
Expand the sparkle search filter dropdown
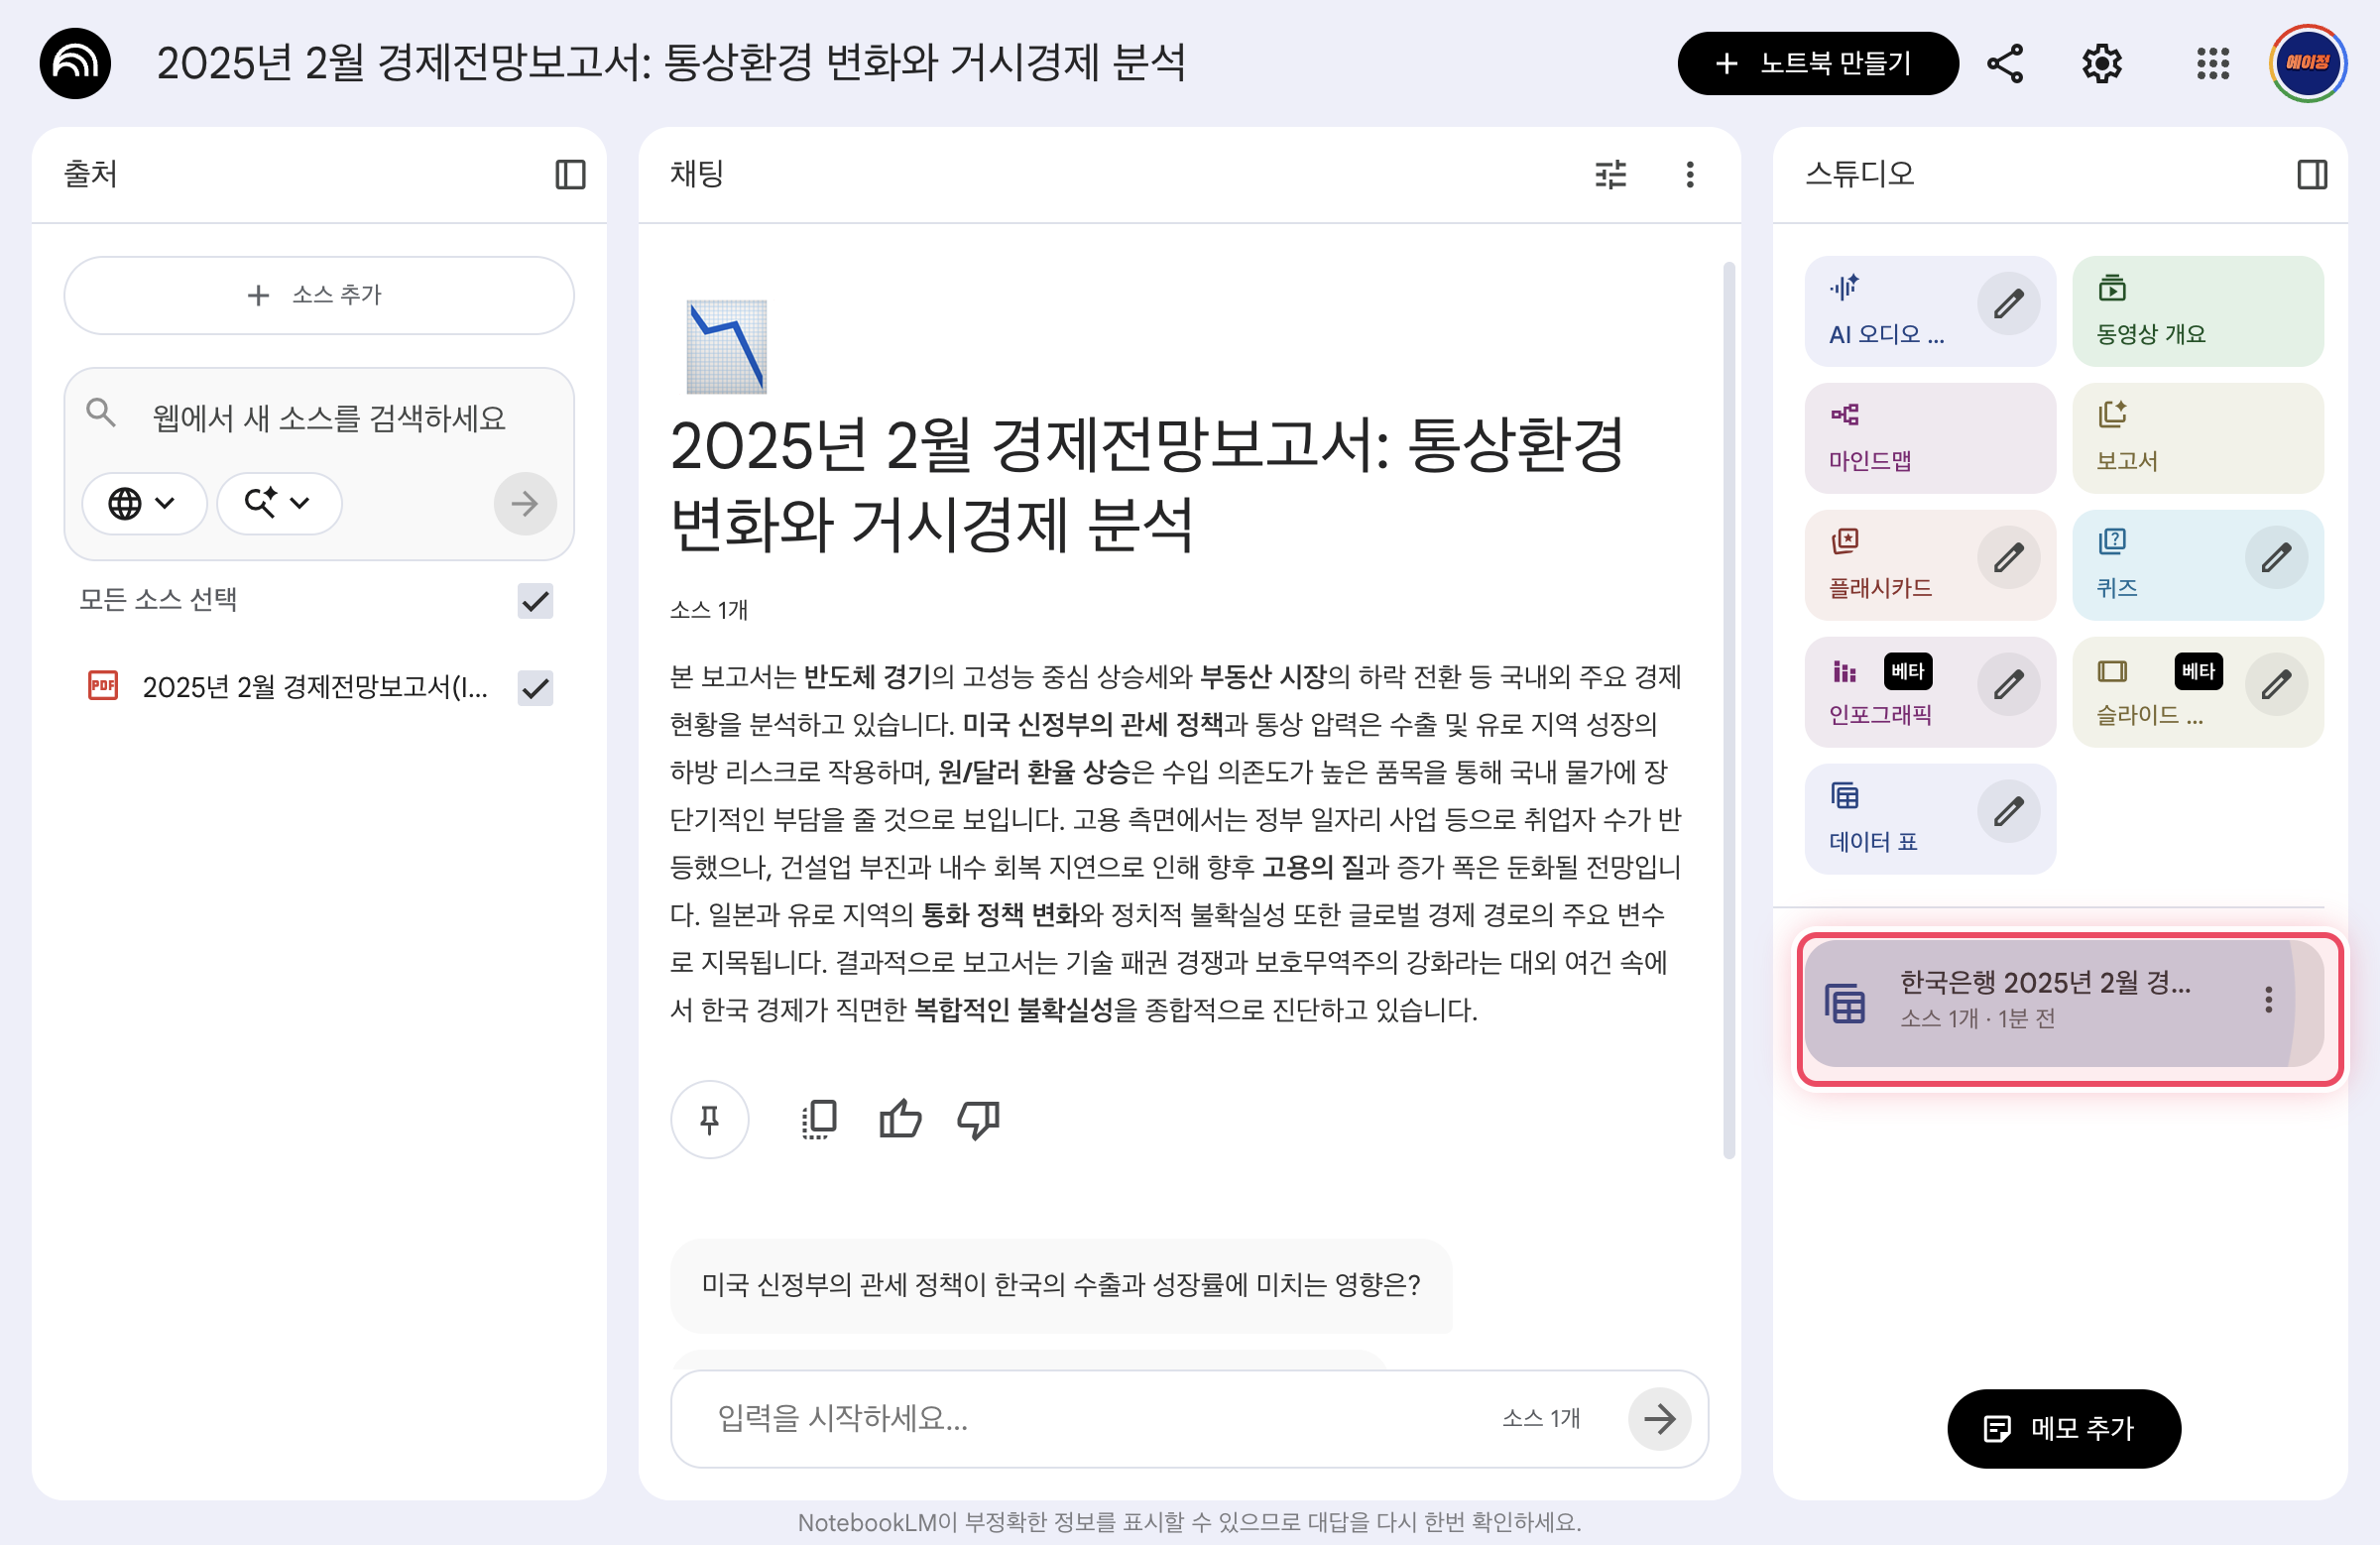tap(278, 503)
